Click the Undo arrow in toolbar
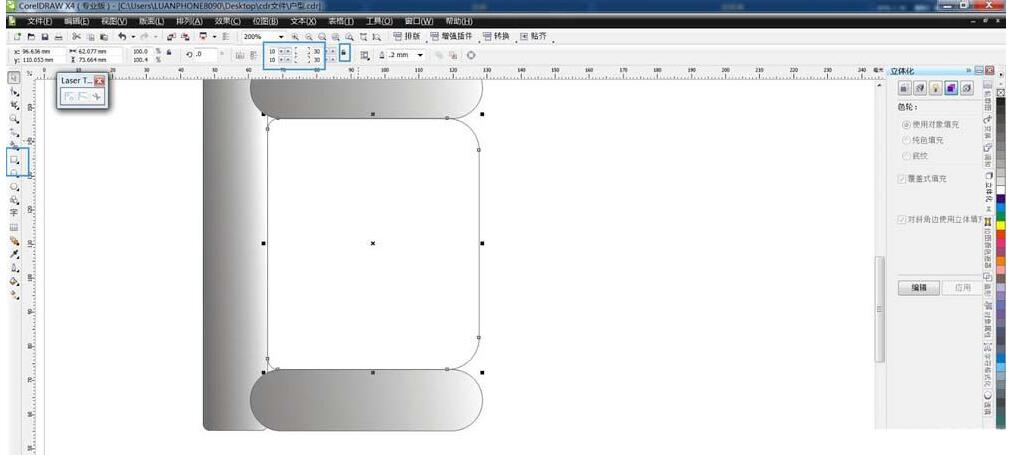The height and width of the screenshot is (455, 1014). [121, 37]
